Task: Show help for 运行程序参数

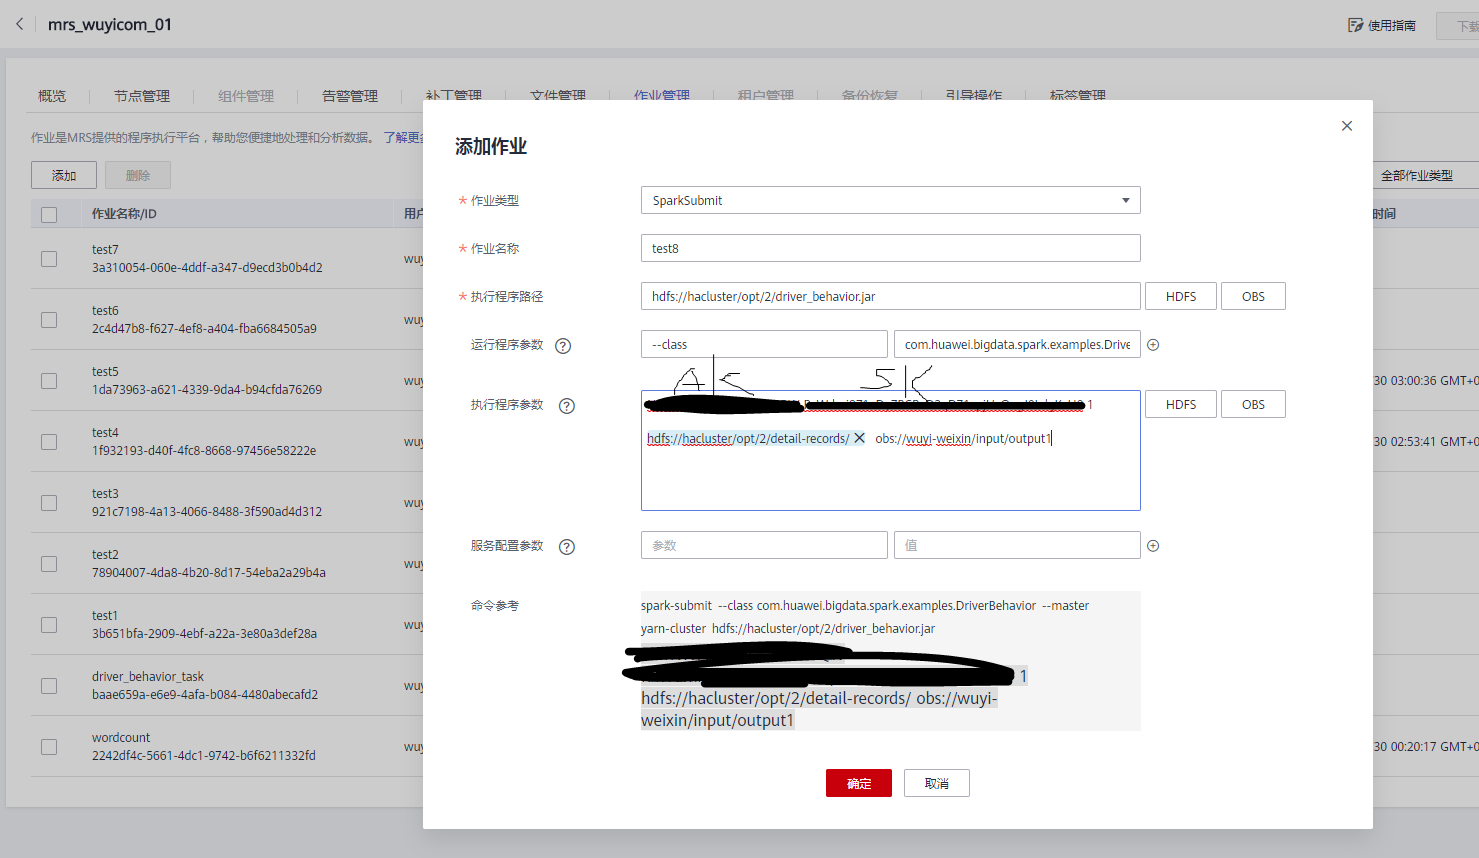Action: click(563, 346)
